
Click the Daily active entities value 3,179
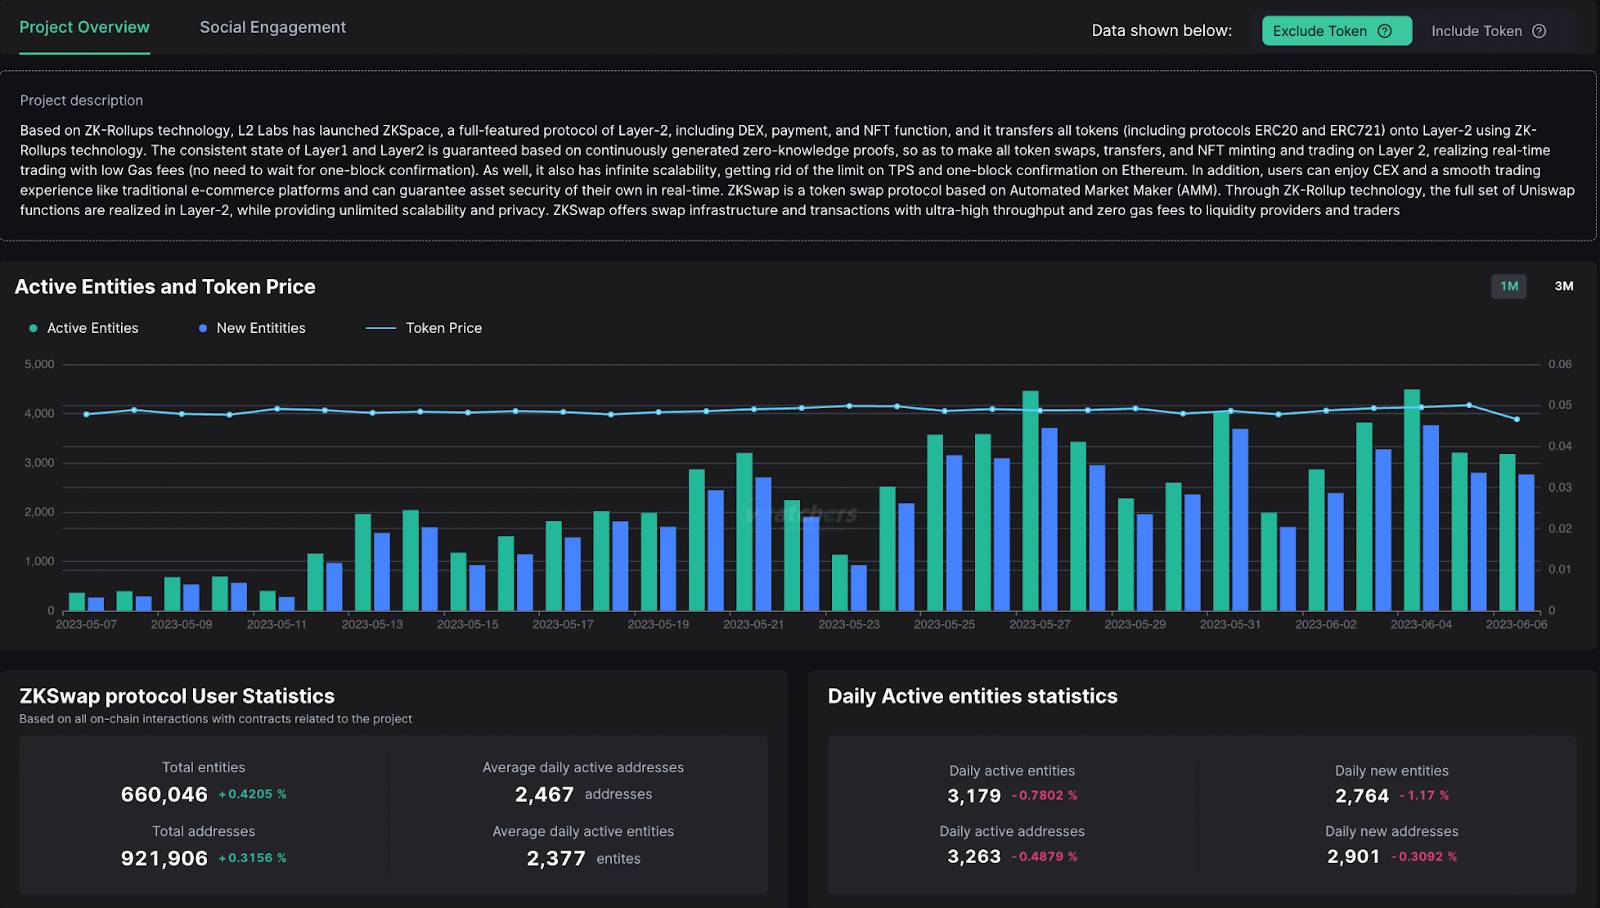coord(974,796)
